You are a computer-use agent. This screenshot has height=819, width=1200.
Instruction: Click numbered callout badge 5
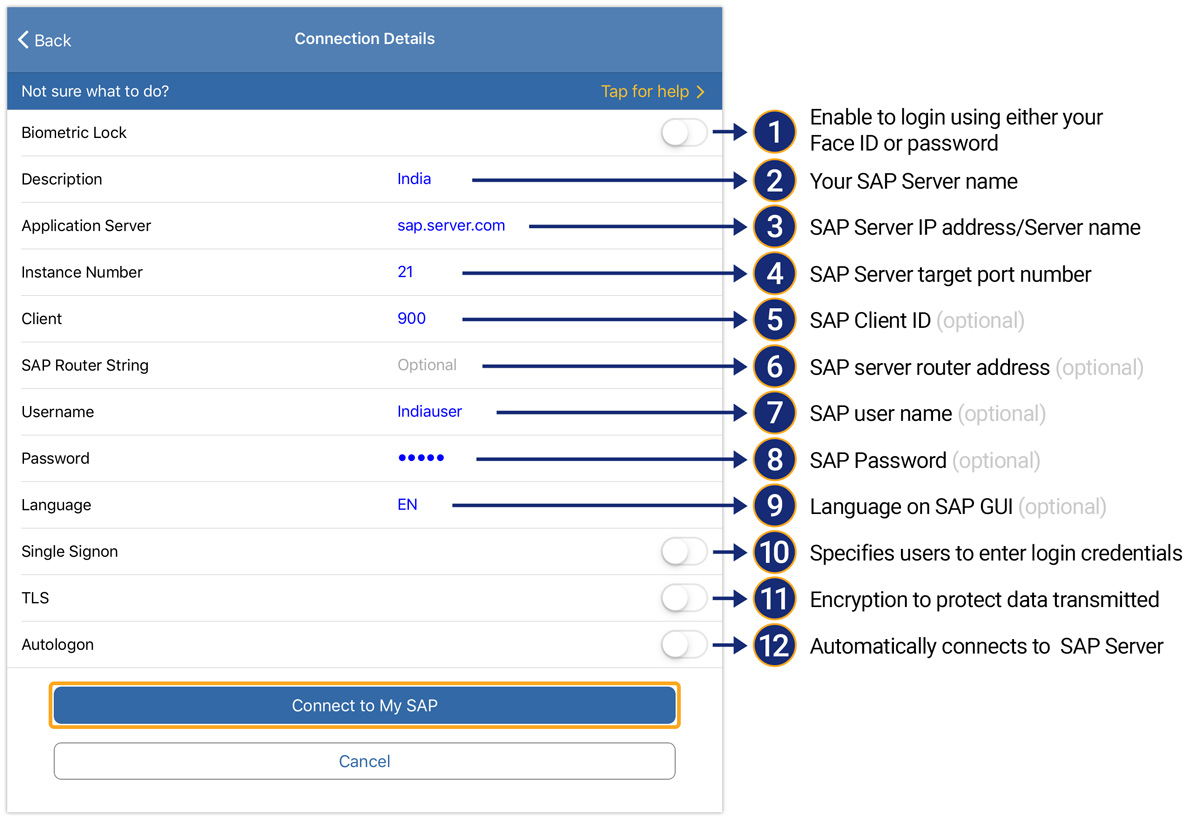[774, 320]
